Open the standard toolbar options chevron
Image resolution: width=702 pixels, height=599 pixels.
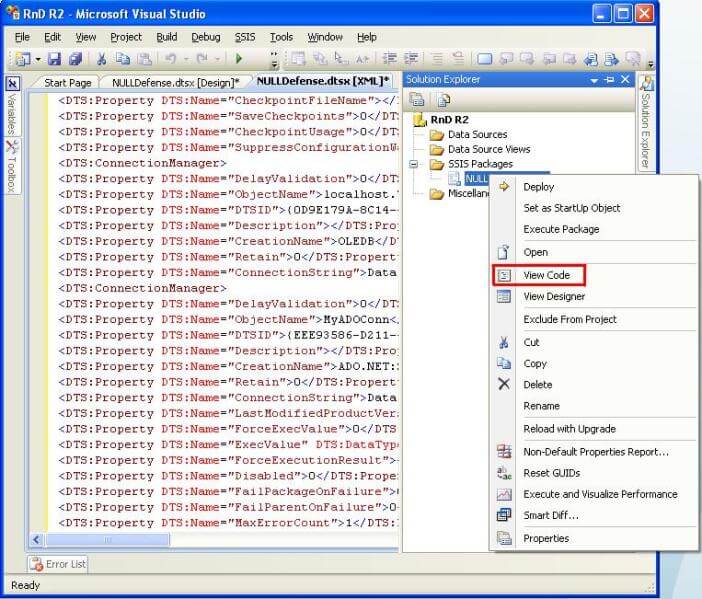[274, 60]
